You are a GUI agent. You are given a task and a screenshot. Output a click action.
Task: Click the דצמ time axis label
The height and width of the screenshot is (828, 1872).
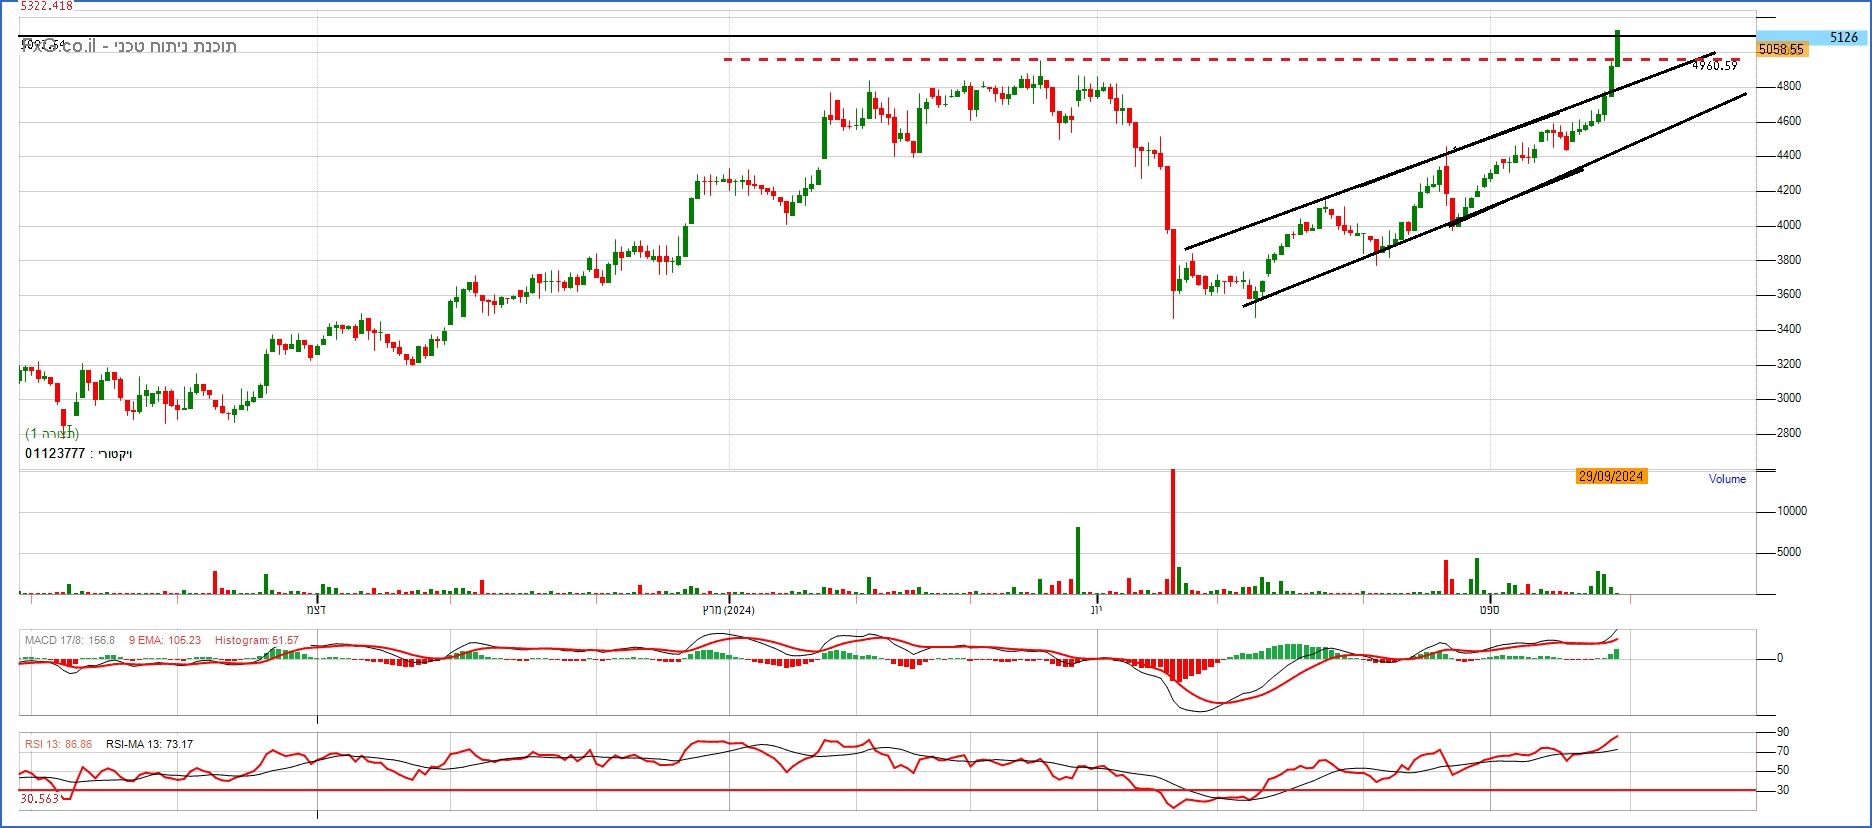tap(316, 610)
